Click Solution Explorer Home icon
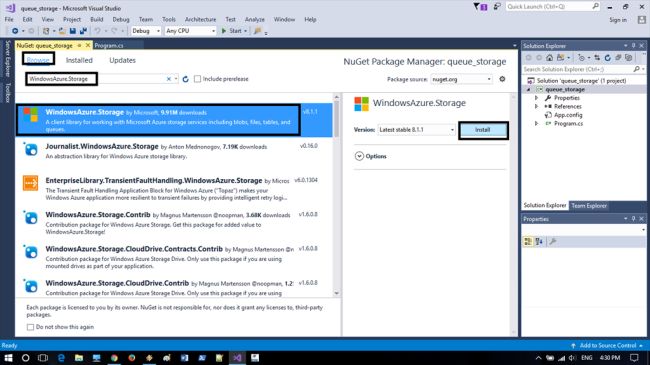The height and width of the screenshot is (365, 650). 549,58
